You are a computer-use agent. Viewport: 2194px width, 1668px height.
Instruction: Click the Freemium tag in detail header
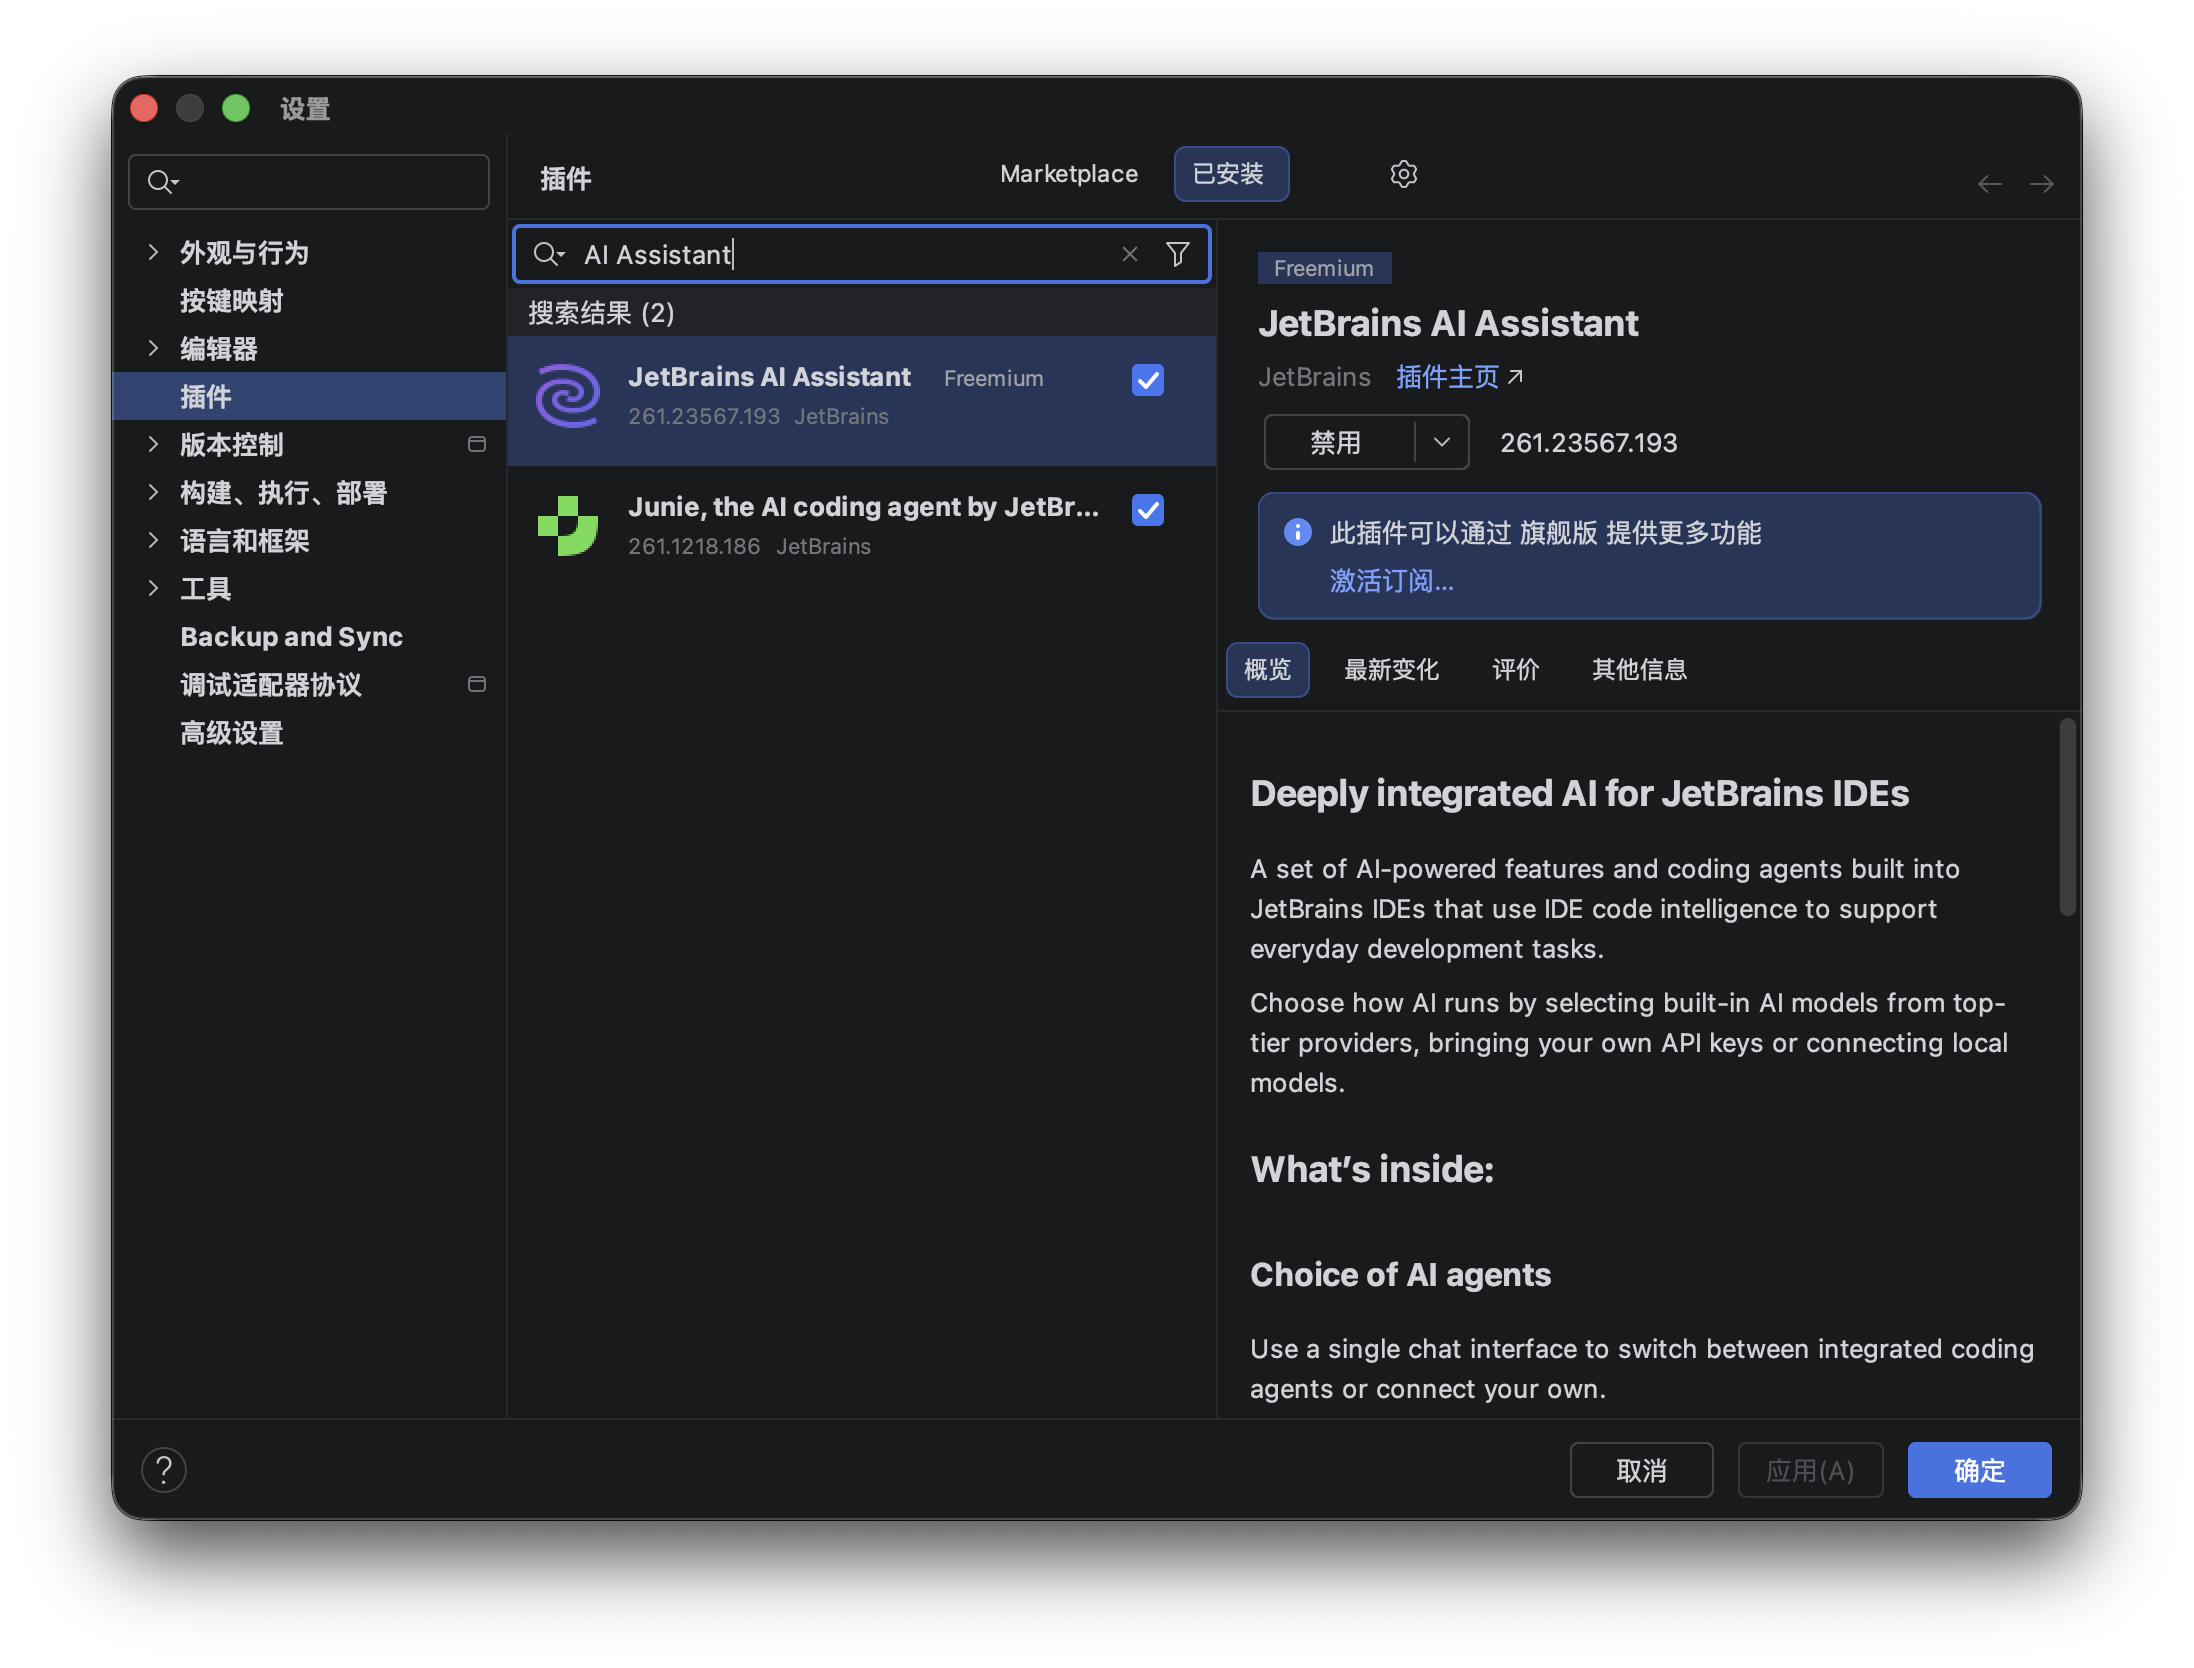(1323, 268)
